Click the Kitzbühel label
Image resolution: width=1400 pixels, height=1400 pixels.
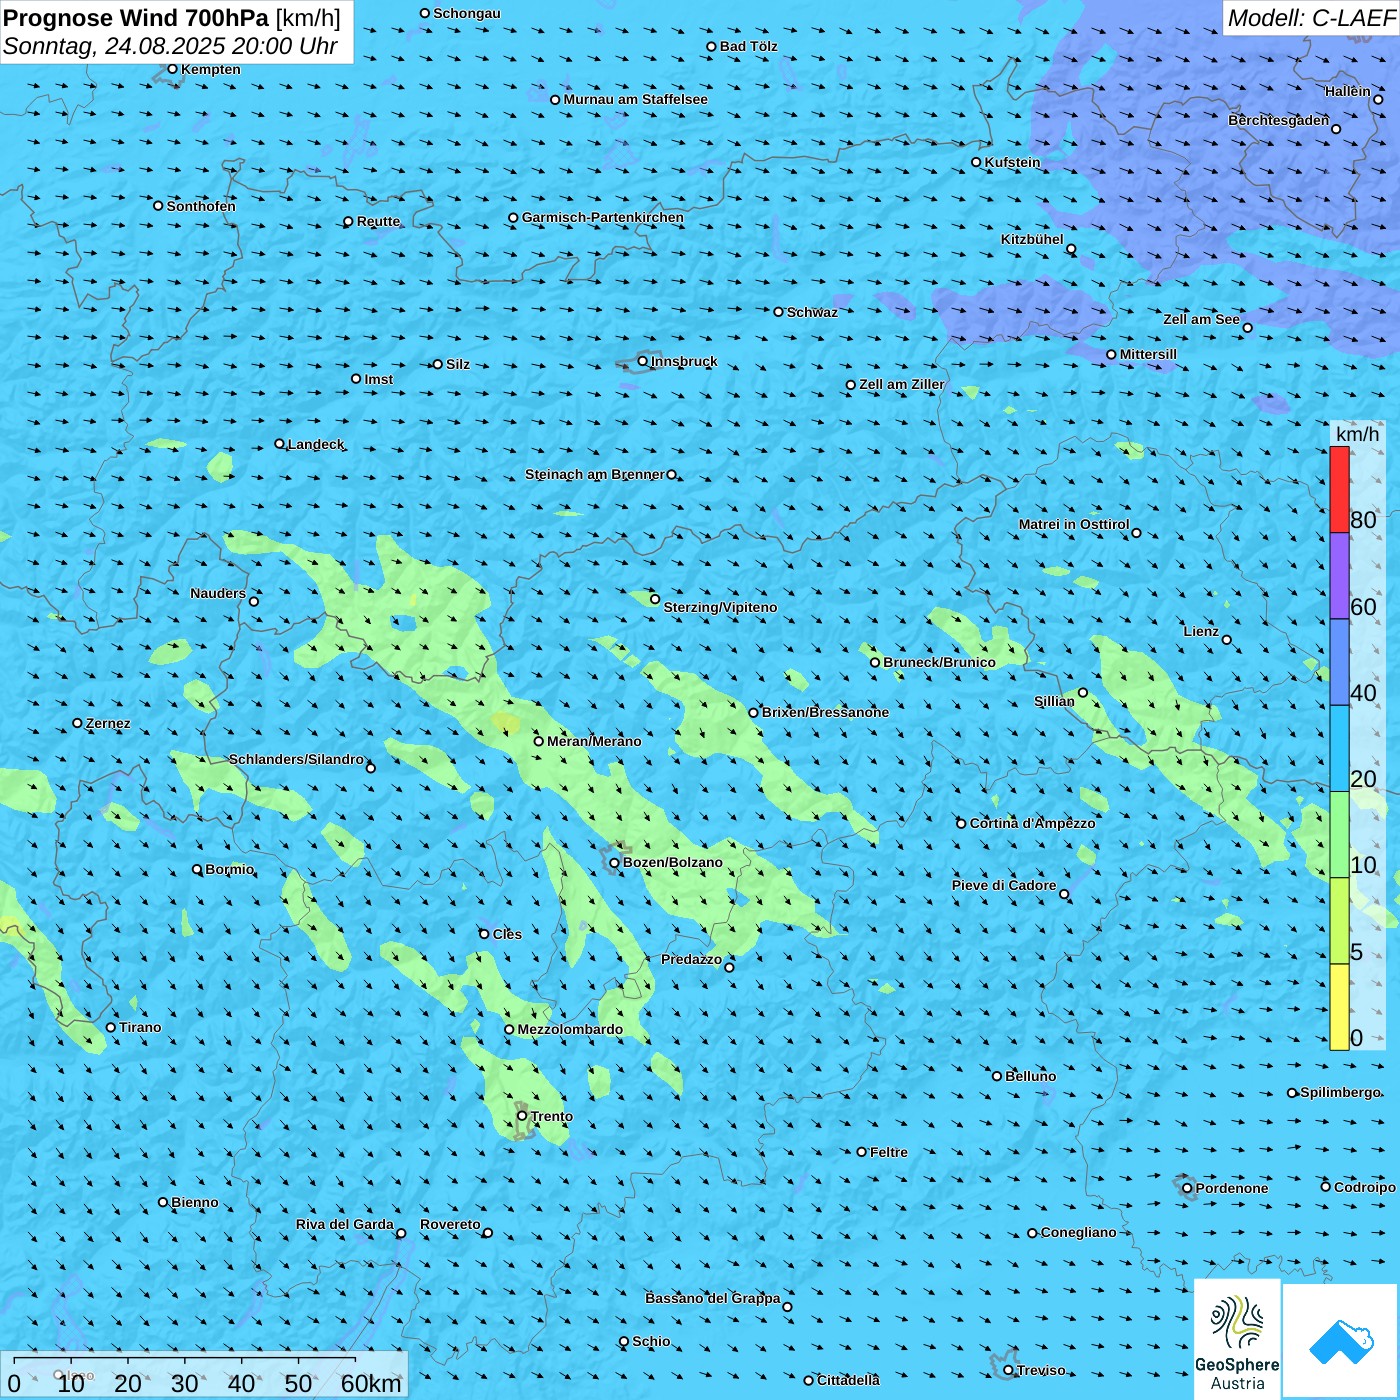tap(1032, 239)
